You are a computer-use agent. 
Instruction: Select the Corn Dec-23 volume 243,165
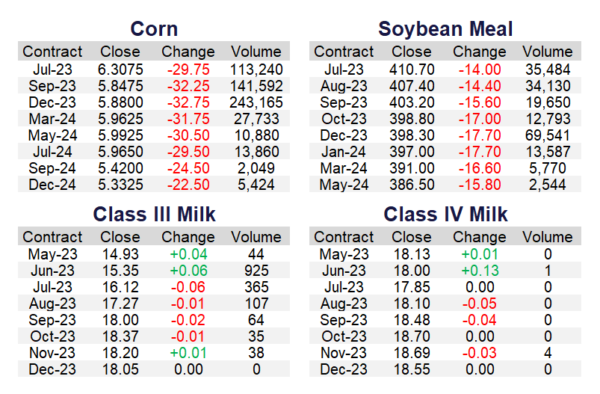256,103
